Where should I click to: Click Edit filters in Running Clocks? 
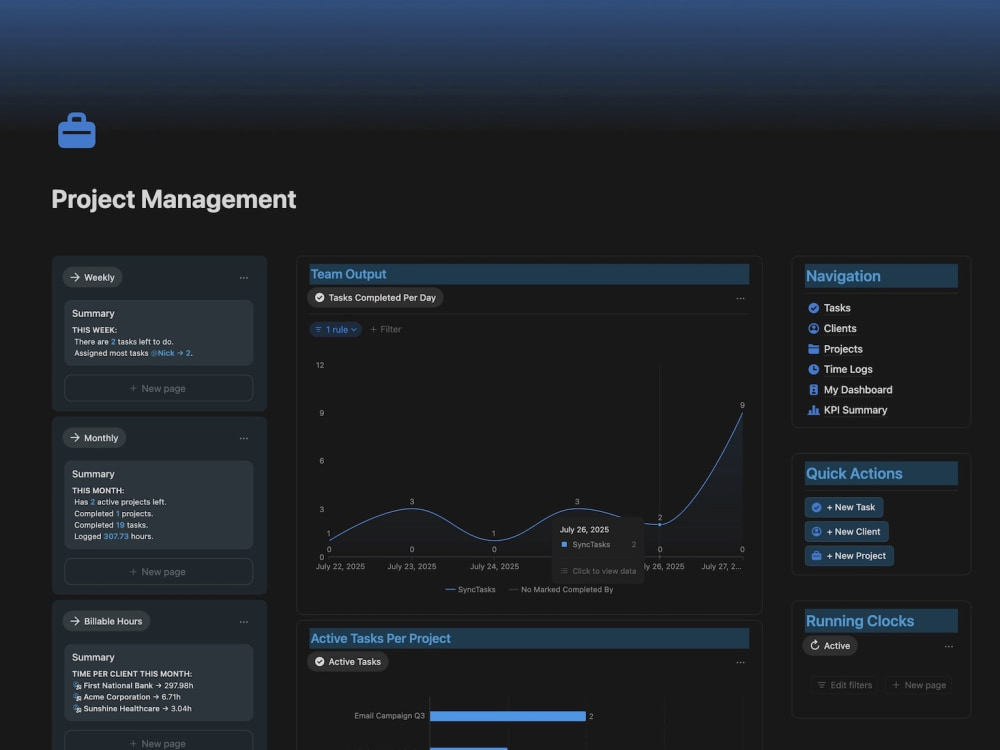[844, 685]
